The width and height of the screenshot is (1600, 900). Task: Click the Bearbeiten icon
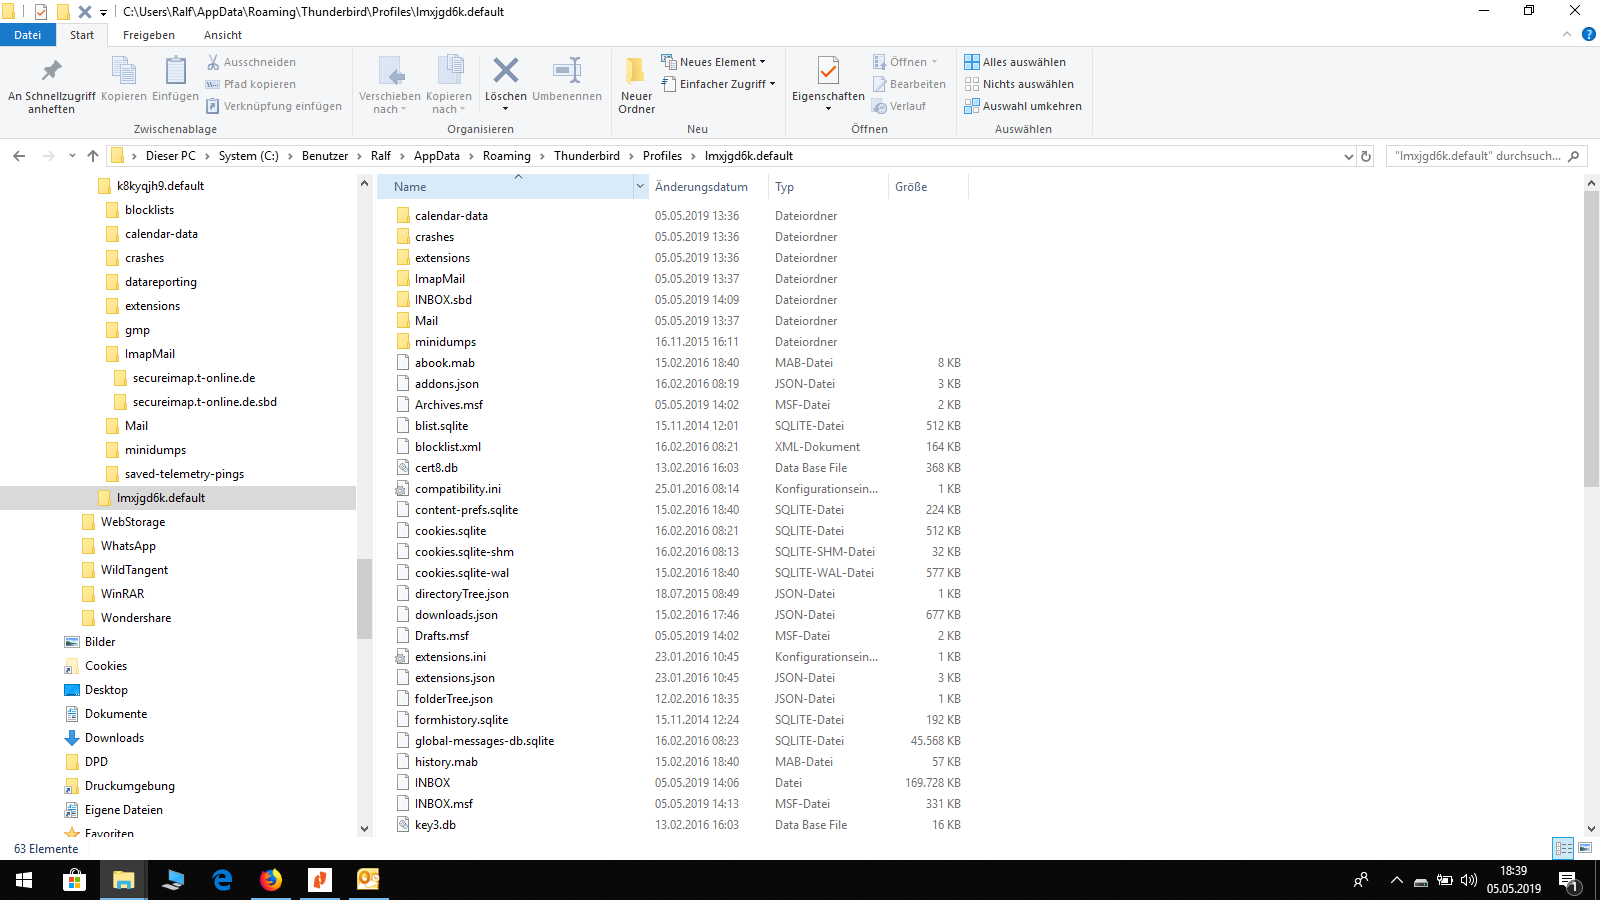[880, 84]
